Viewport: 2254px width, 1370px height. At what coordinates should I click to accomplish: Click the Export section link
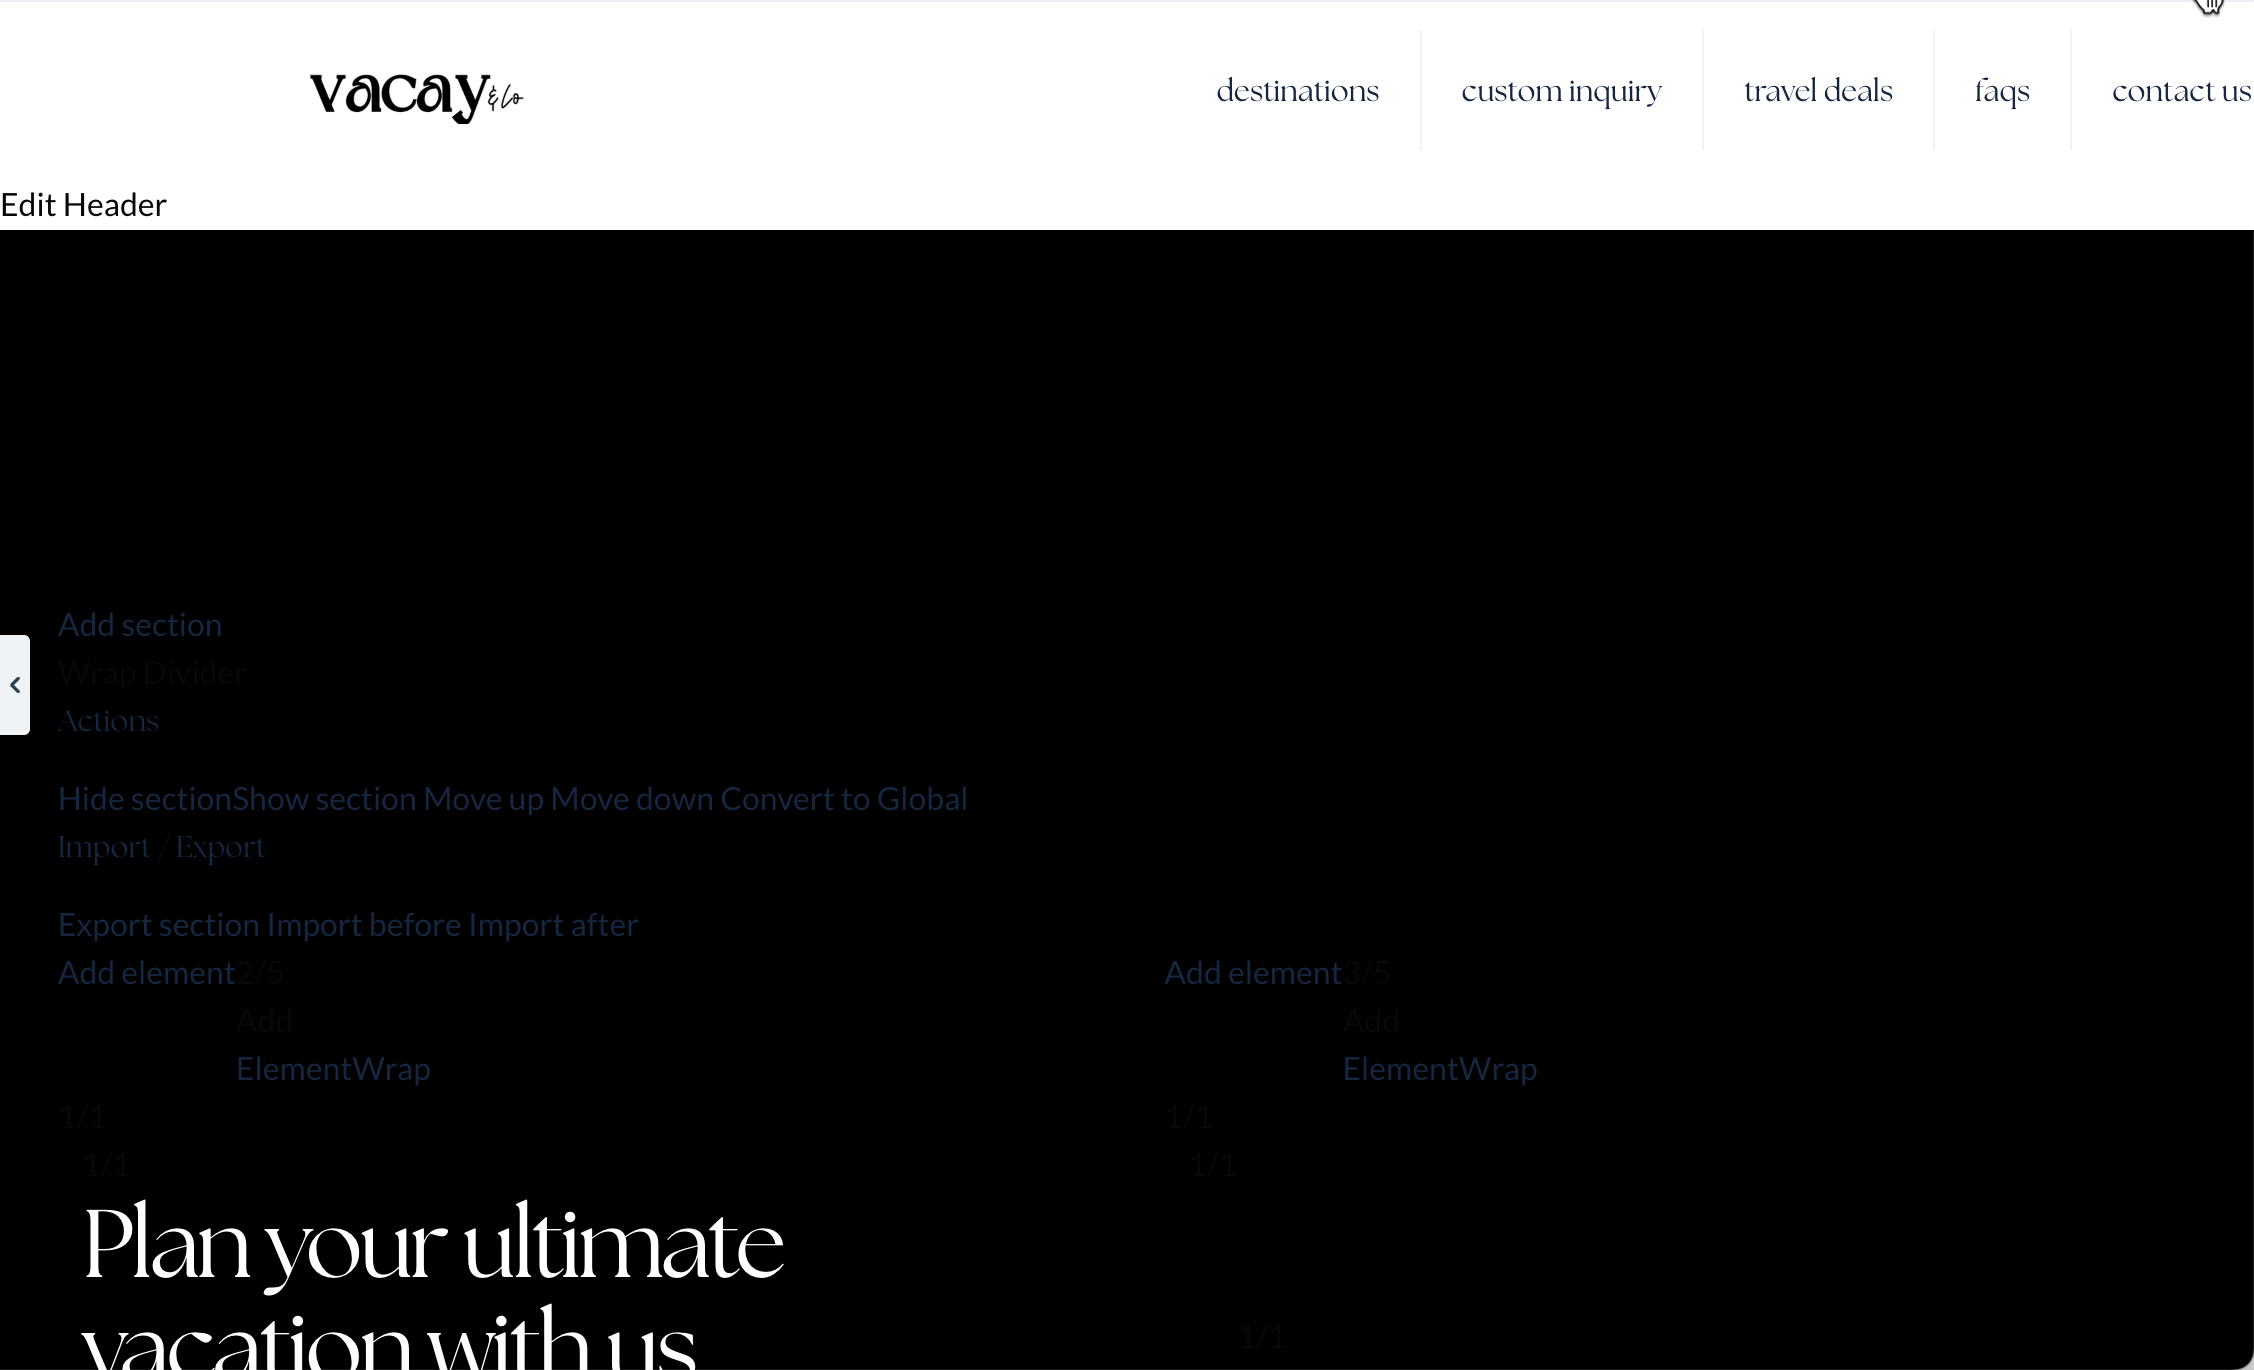point(159,925)
